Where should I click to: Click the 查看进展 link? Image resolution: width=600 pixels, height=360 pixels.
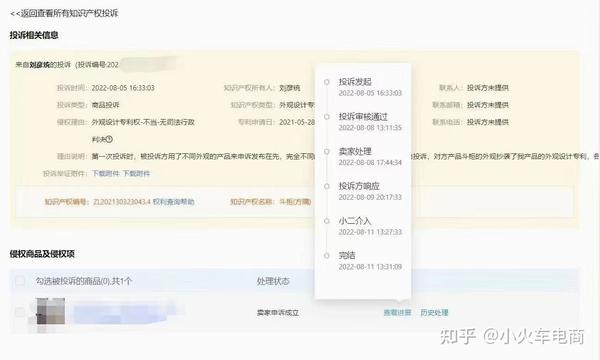(x=398, y=313)
